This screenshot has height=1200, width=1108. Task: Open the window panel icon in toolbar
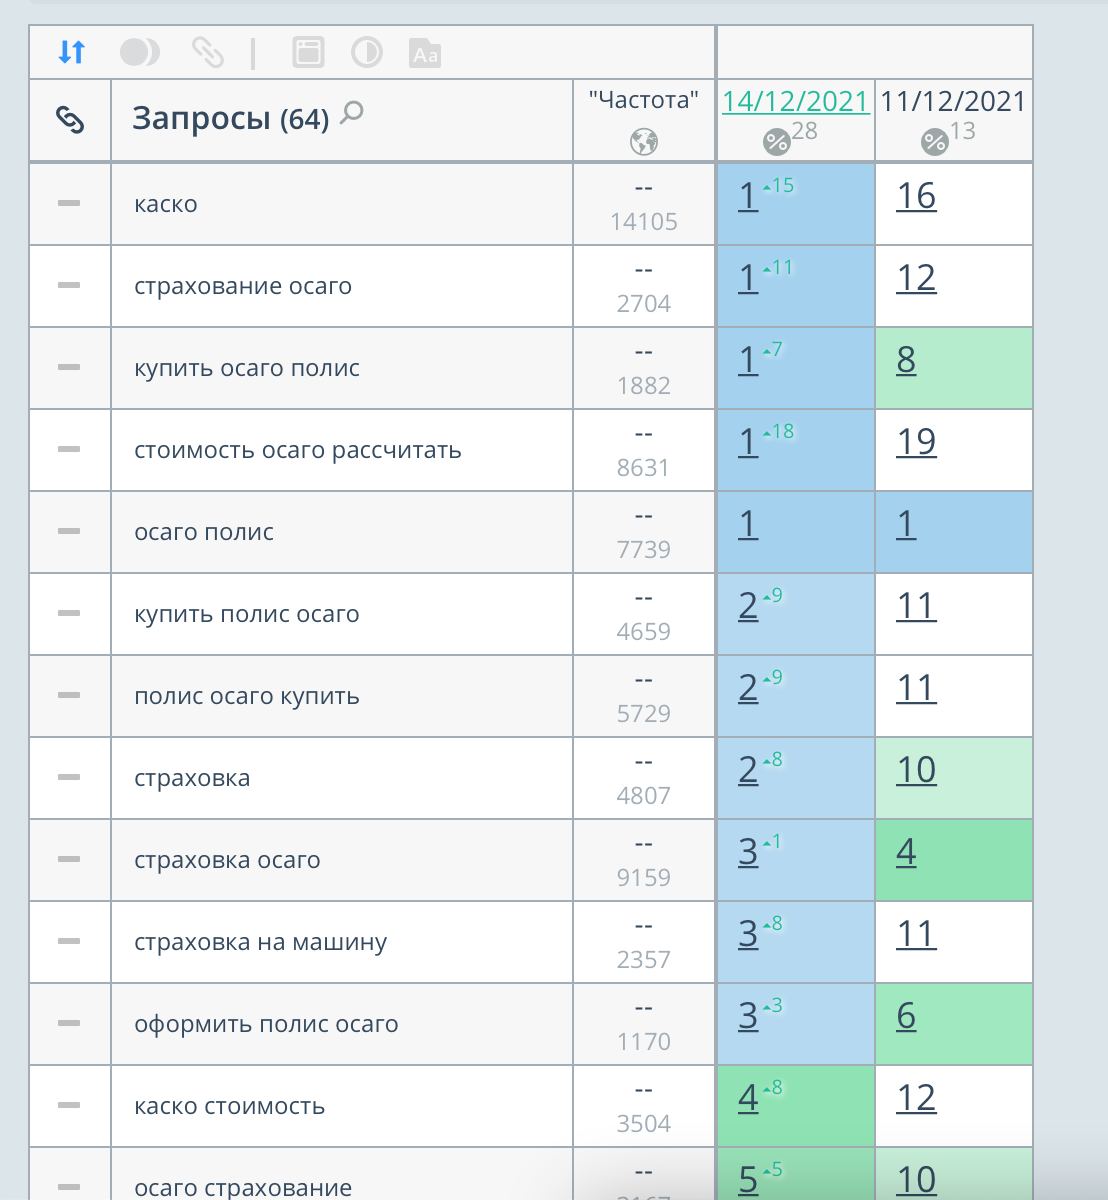pos(308,52)
